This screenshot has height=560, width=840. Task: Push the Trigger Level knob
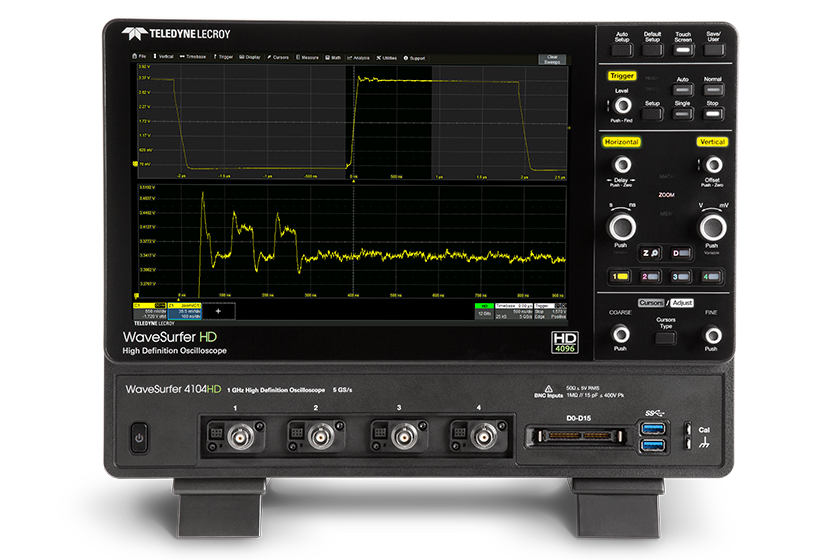tap(622, 106)
